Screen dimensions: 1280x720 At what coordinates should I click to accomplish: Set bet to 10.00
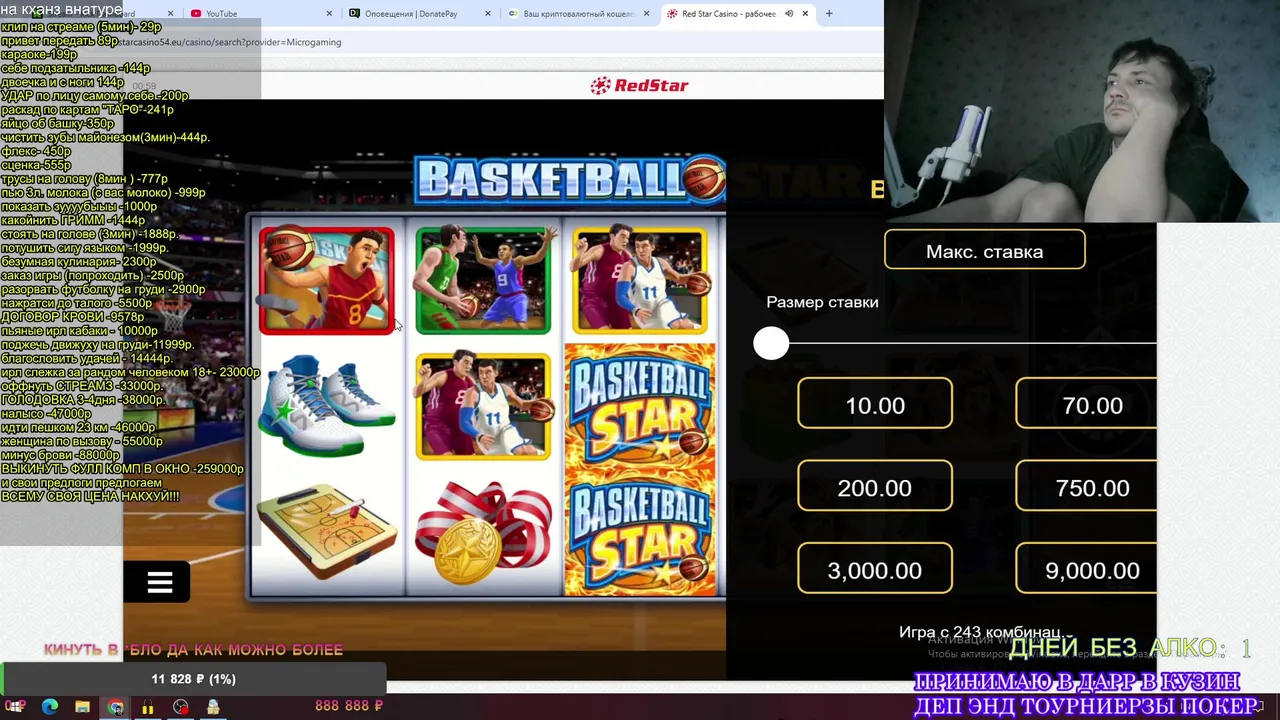875,405
